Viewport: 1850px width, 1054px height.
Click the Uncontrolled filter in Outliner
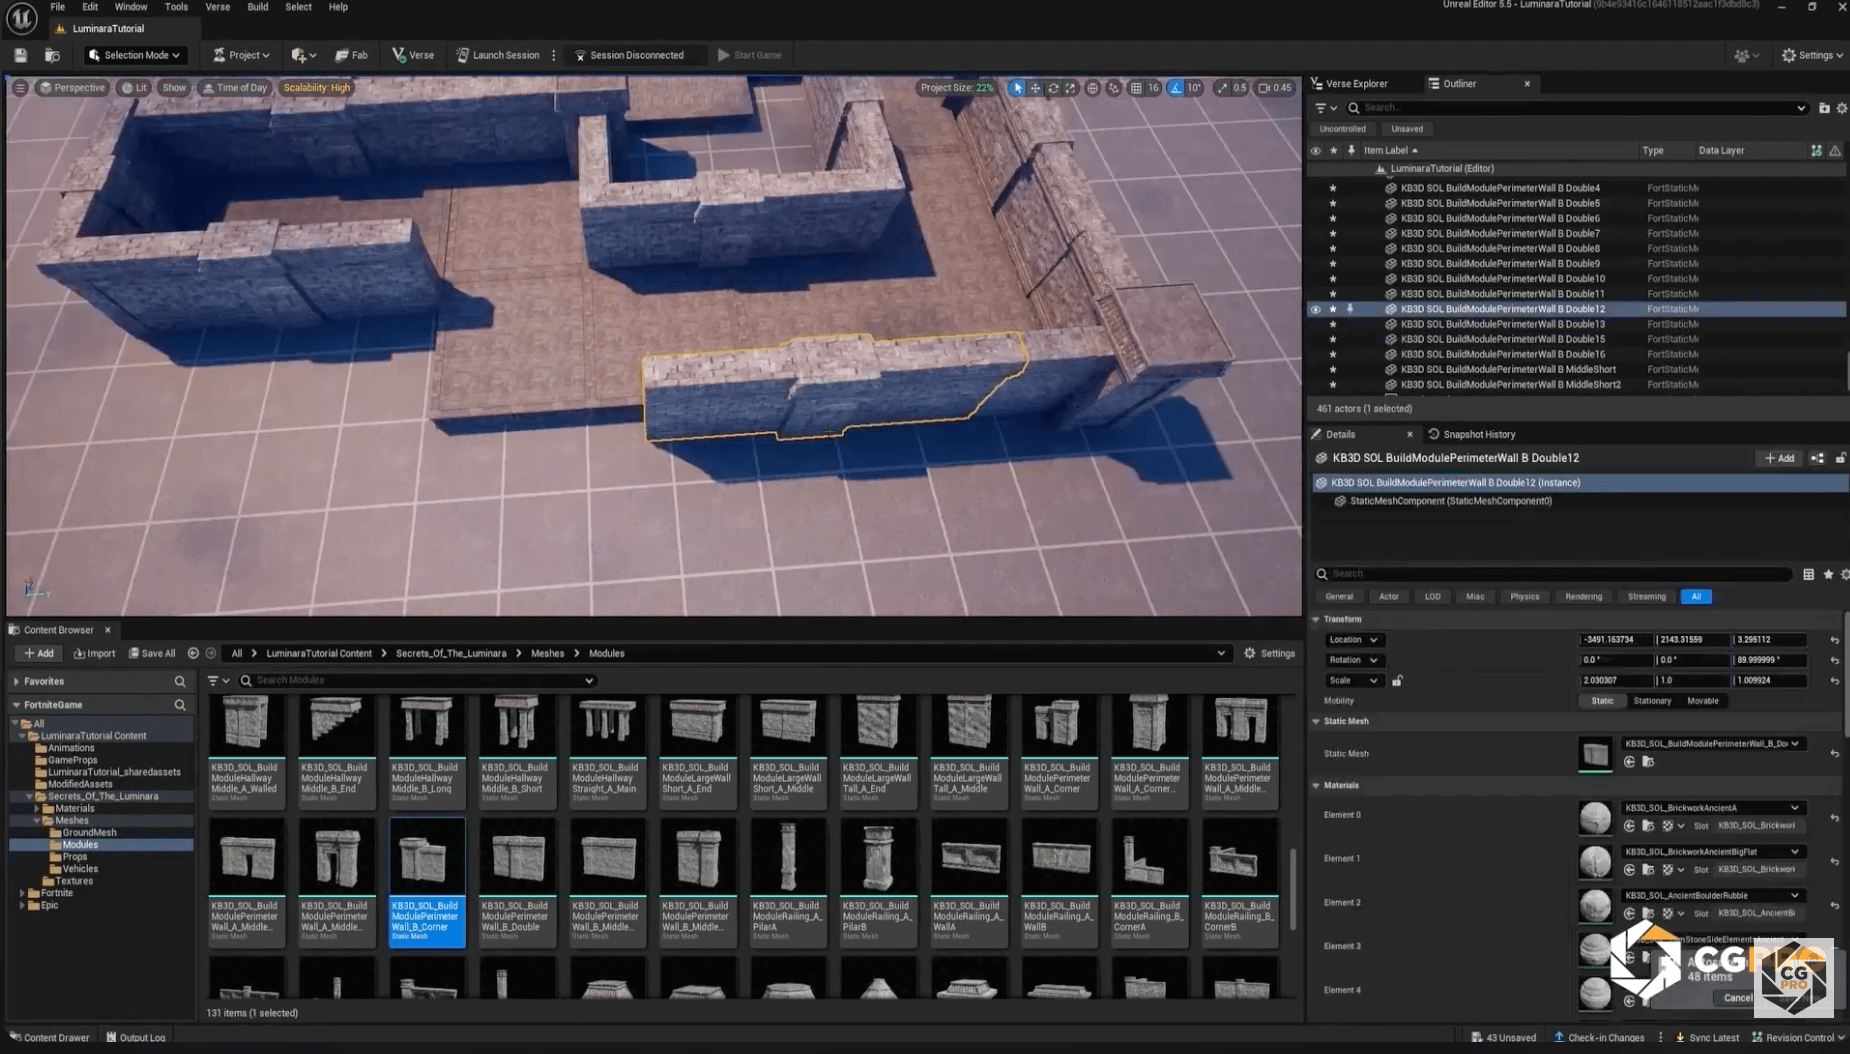pos(1342,129)
